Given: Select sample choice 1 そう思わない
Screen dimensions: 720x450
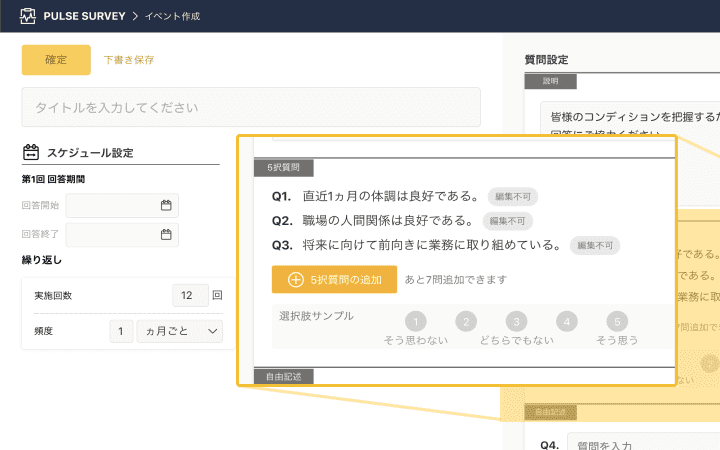Looking at the screenshot, I should pyautogui.click(x=416, y=322).
